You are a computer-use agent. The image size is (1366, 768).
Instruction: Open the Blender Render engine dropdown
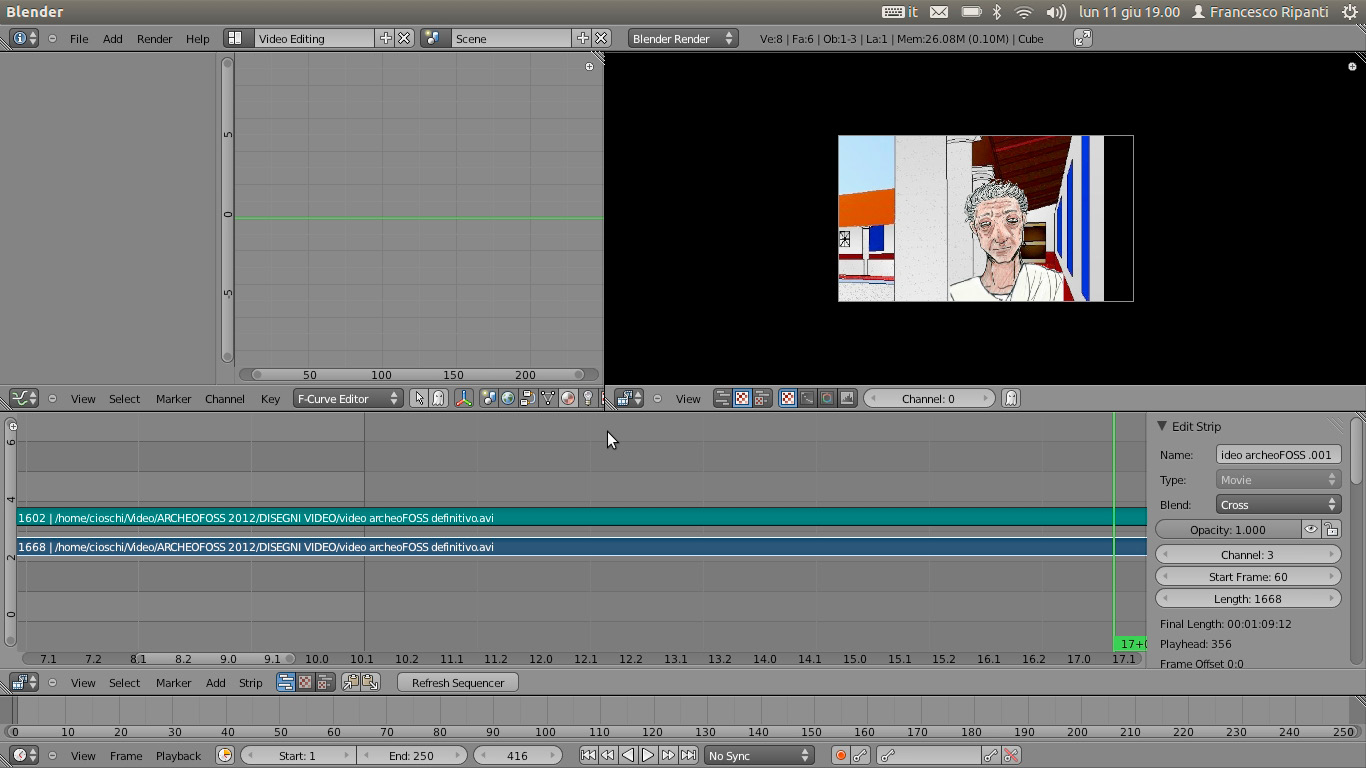(683, 38)
